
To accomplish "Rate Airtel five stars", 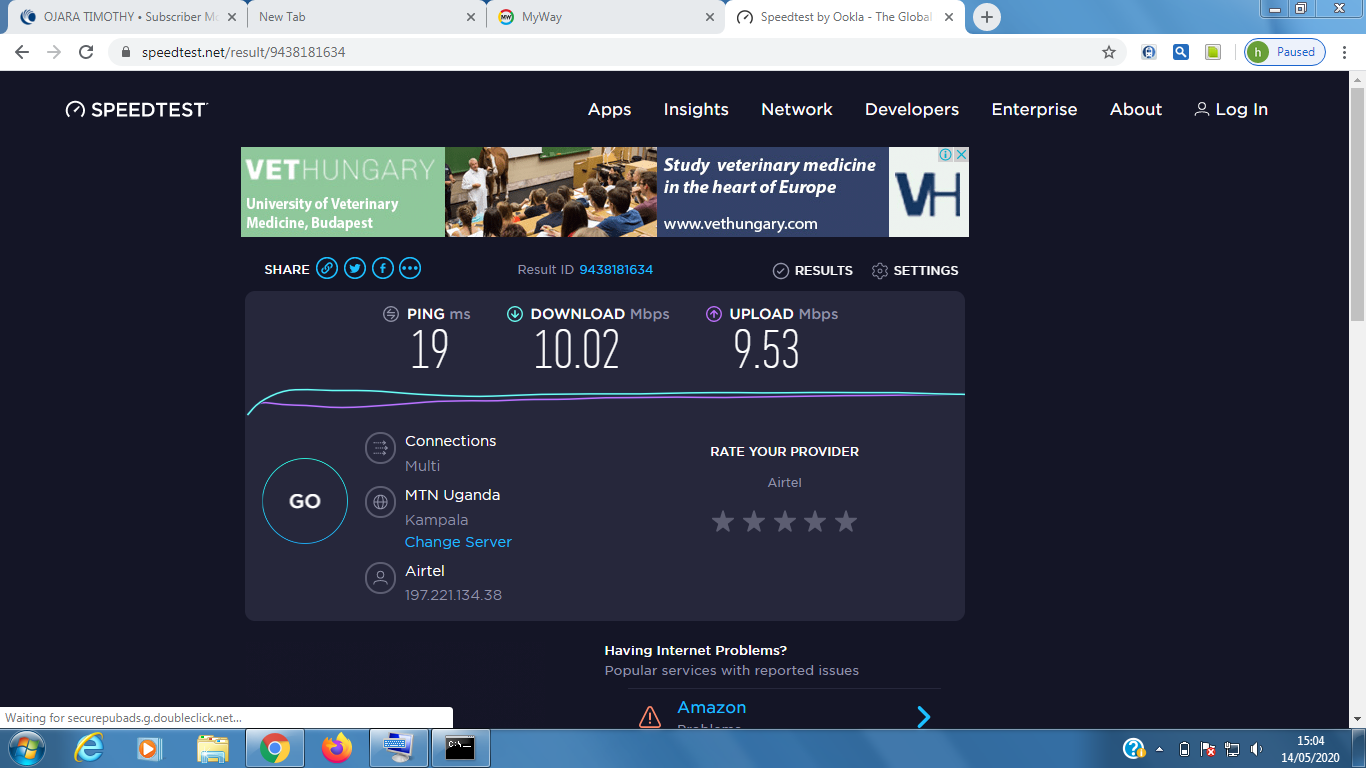I will [x=846, y=521].
